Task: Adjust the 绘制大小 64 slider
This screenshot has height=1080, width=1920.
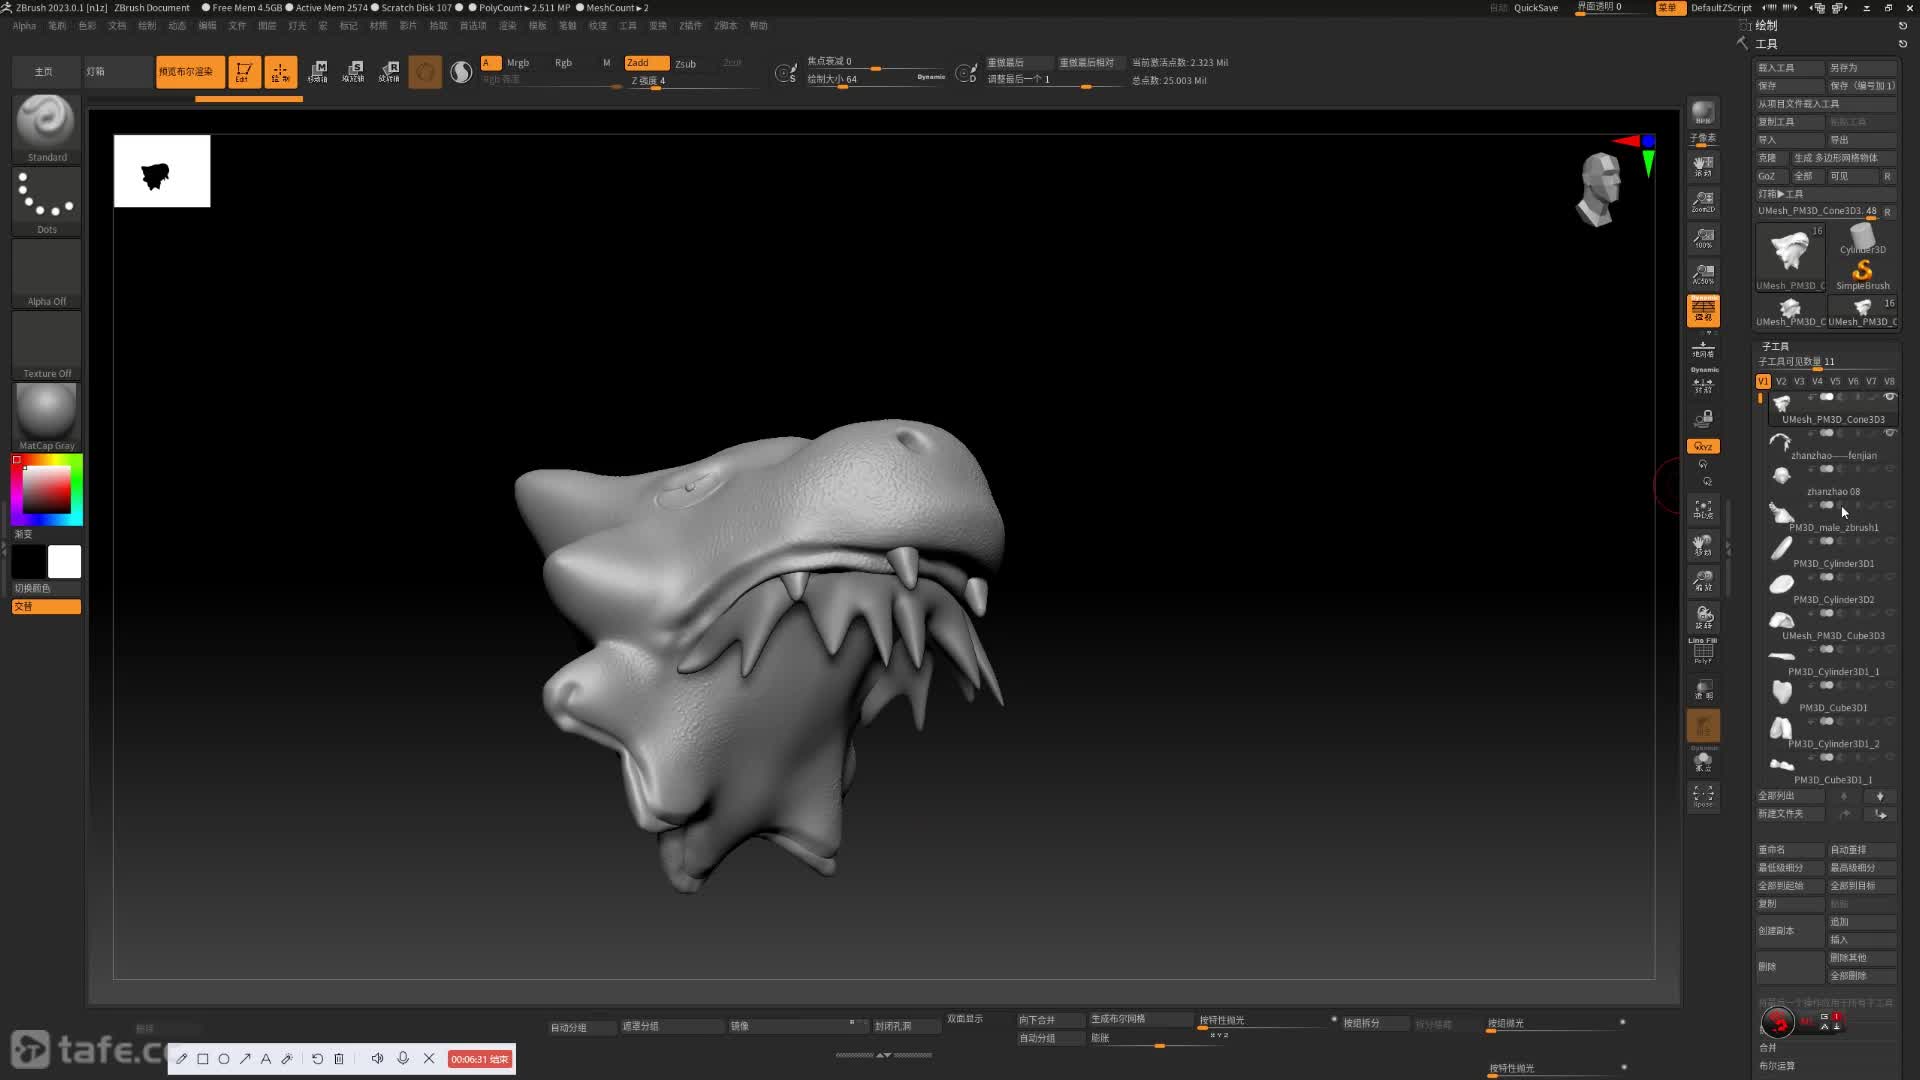Action: point(876,80)
